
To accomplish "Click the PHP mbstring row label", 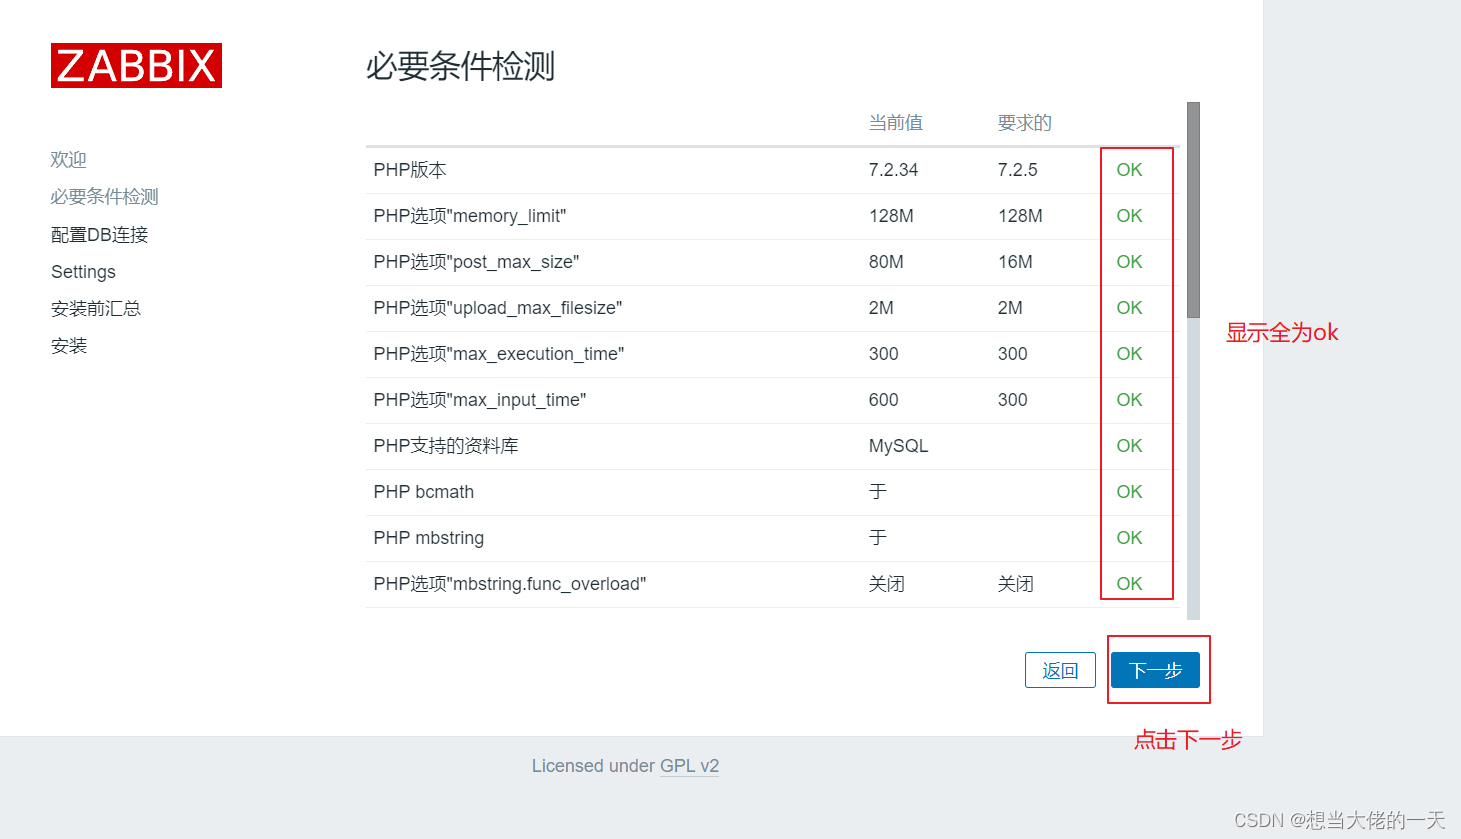I will 429,538.
